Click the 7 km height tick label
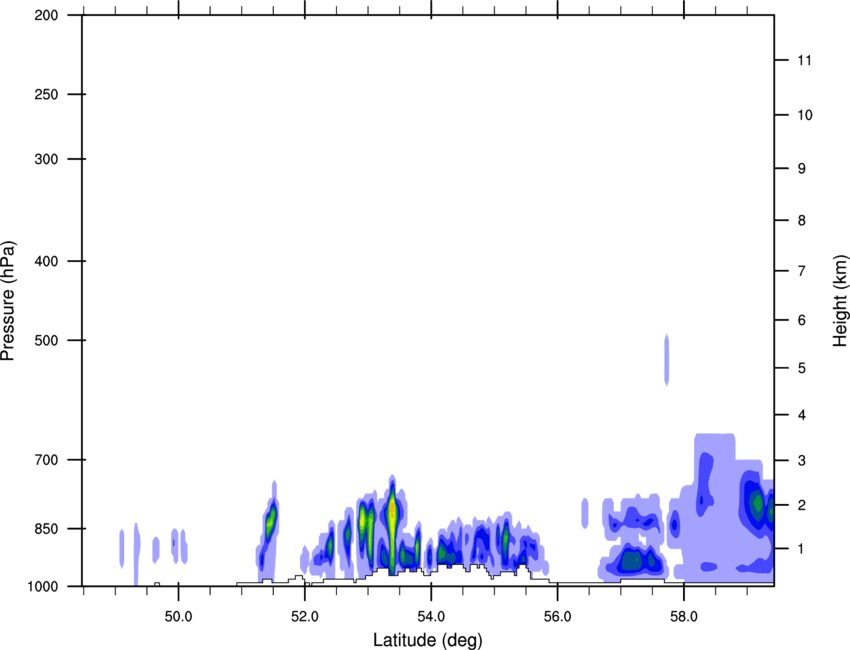Screen dimensions: 850x650 [802, 271]
